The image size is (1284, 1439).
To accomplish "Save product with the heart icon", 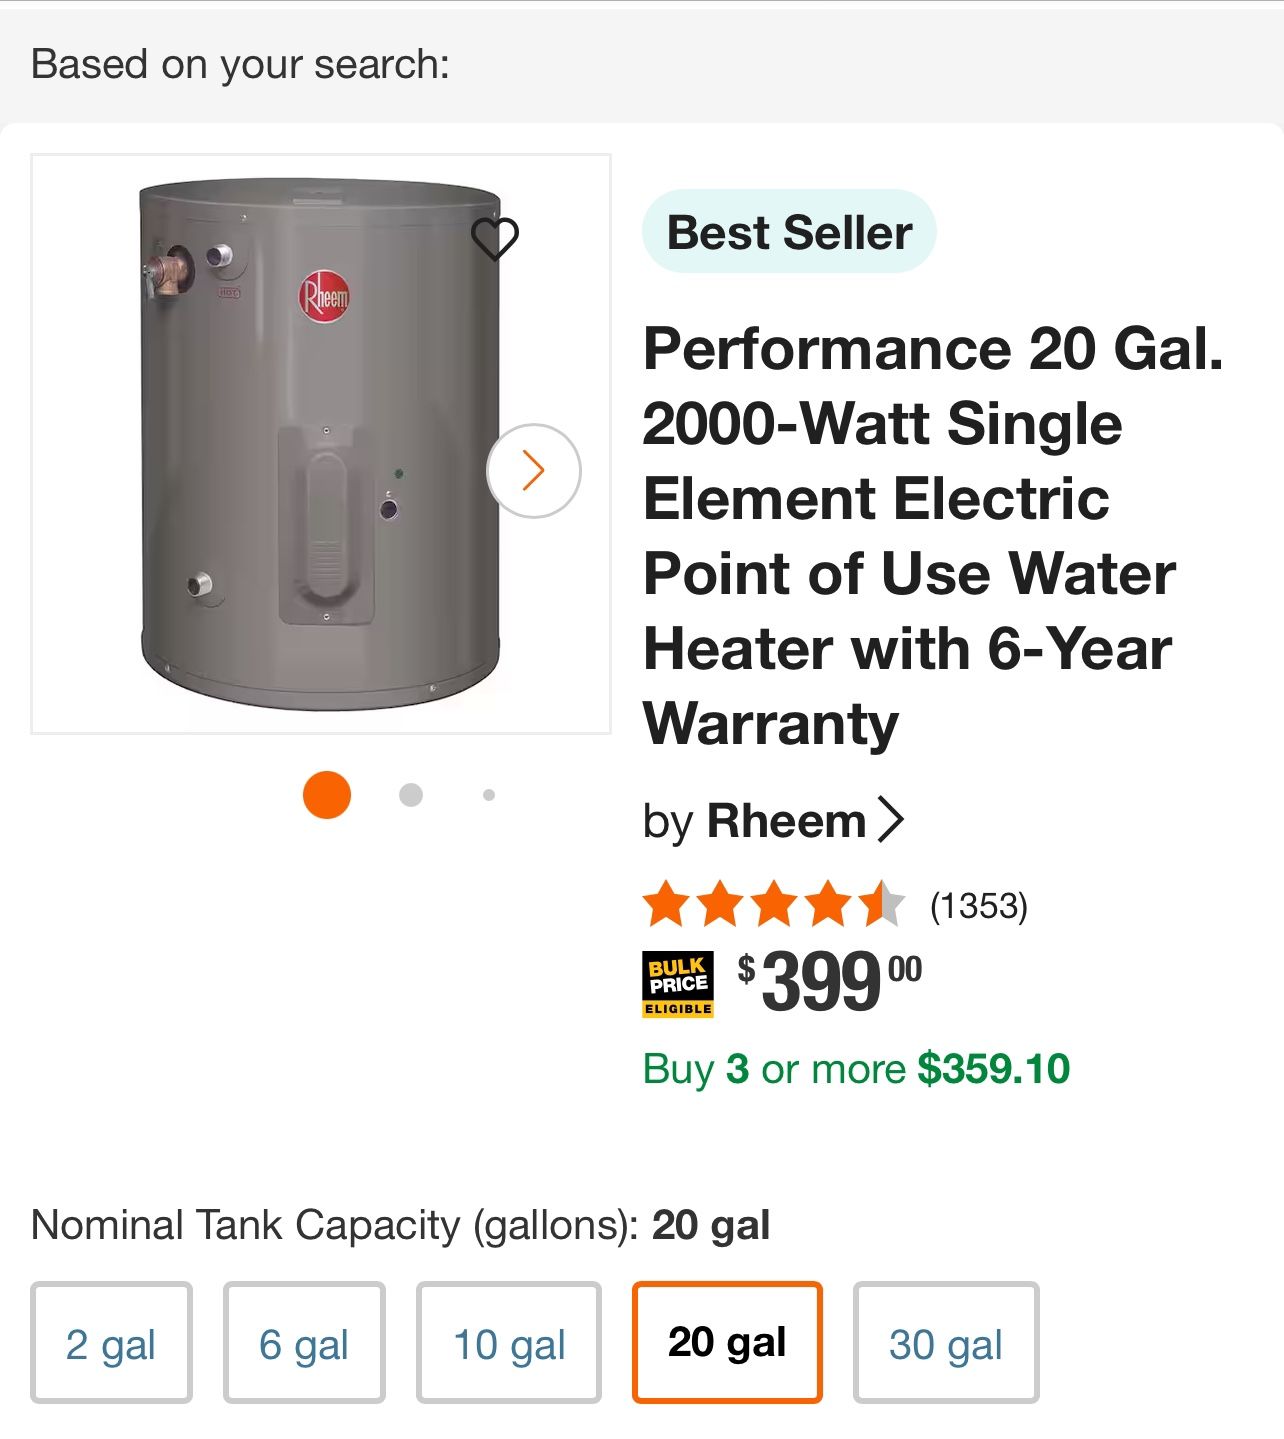I will 495,238.
